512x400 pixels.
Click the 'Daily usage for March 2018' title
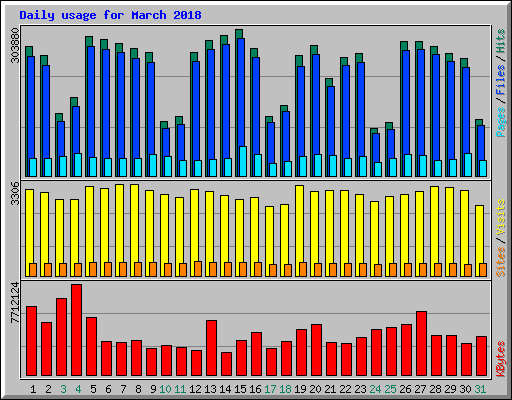(x=110, y=15)
